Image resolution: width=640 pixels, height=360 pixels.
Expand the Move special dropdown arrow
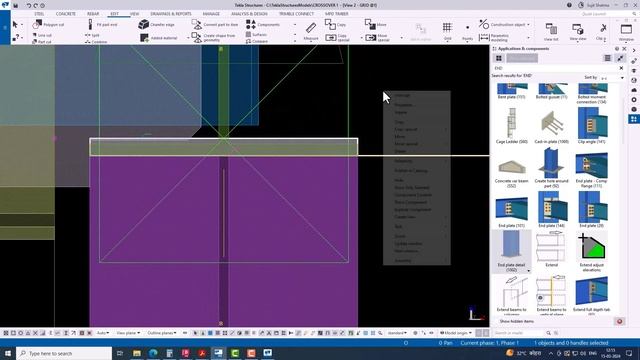(401, 38)
